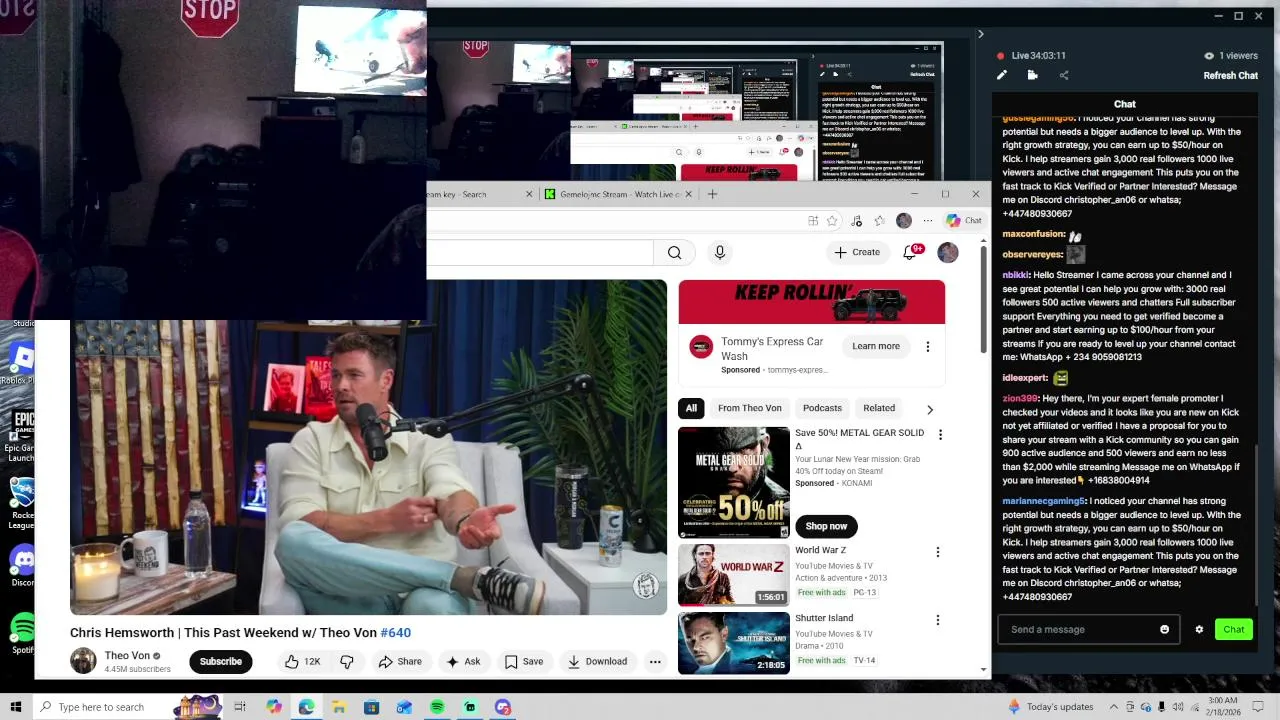
Task: Open the Edge browser profile avatar
Action: click(904, 221)
